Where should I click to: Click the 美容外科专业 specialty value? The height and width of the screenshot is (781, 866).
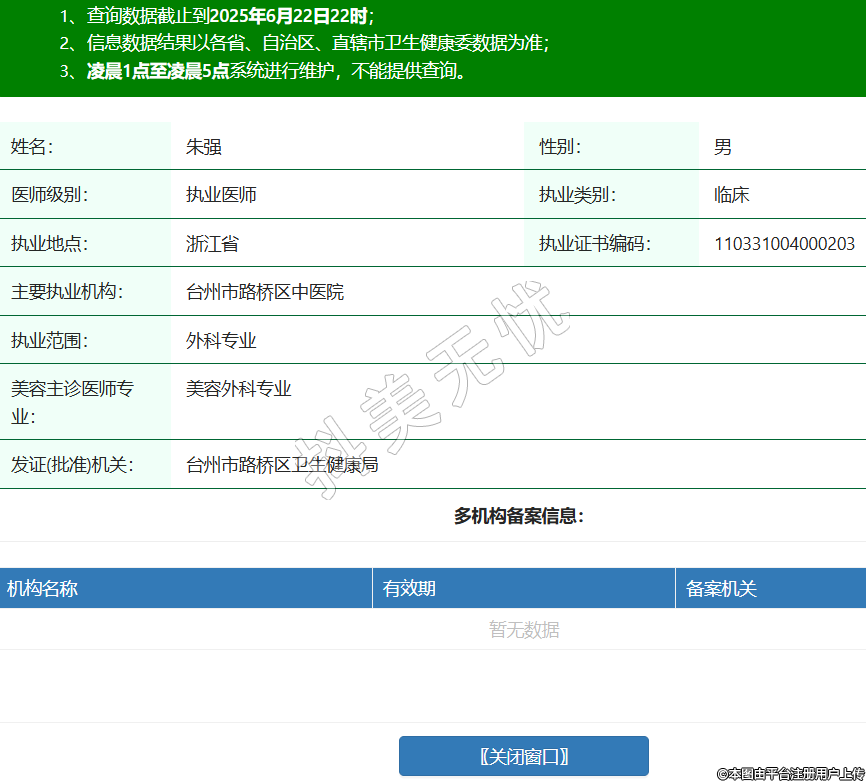coord(238,389)
